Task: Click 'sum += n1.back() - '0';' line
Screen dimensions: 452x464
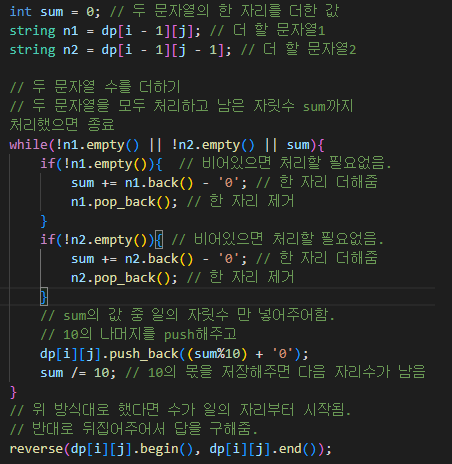Action: [x=159, y=183]
